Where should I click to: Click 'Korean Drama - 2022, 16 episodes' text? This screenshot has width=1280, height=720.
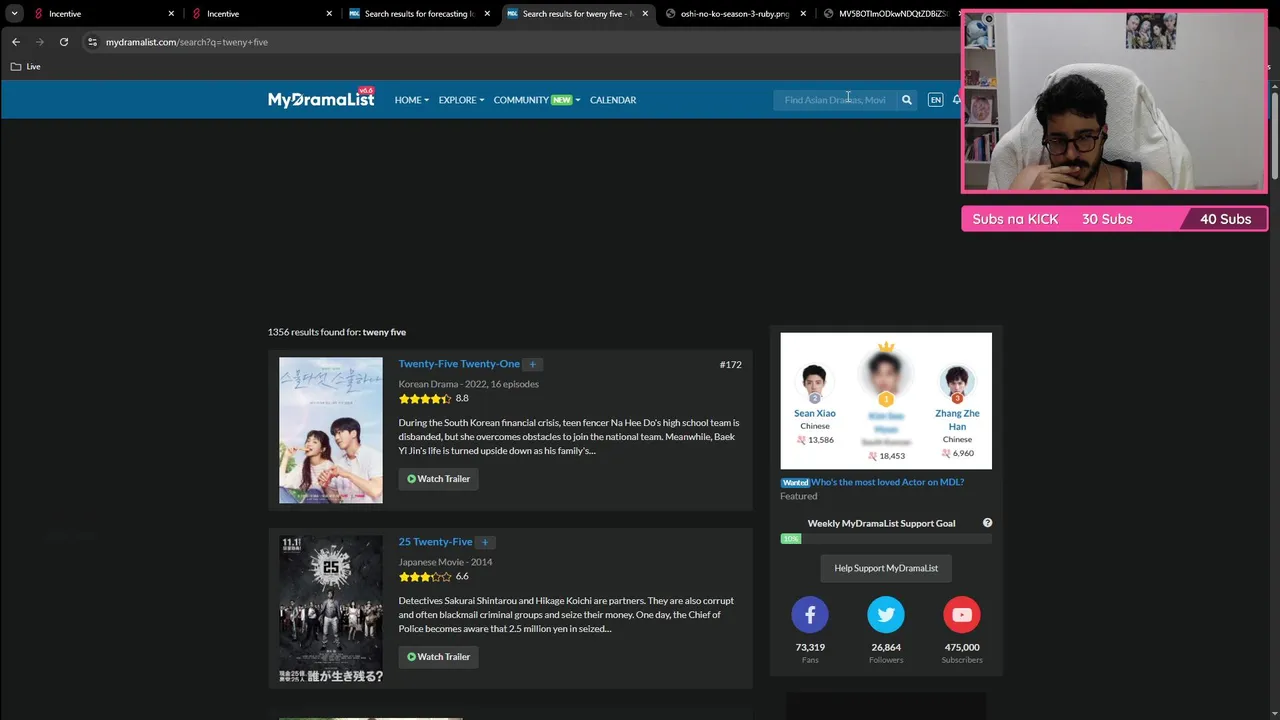click(x=468, y=384)
